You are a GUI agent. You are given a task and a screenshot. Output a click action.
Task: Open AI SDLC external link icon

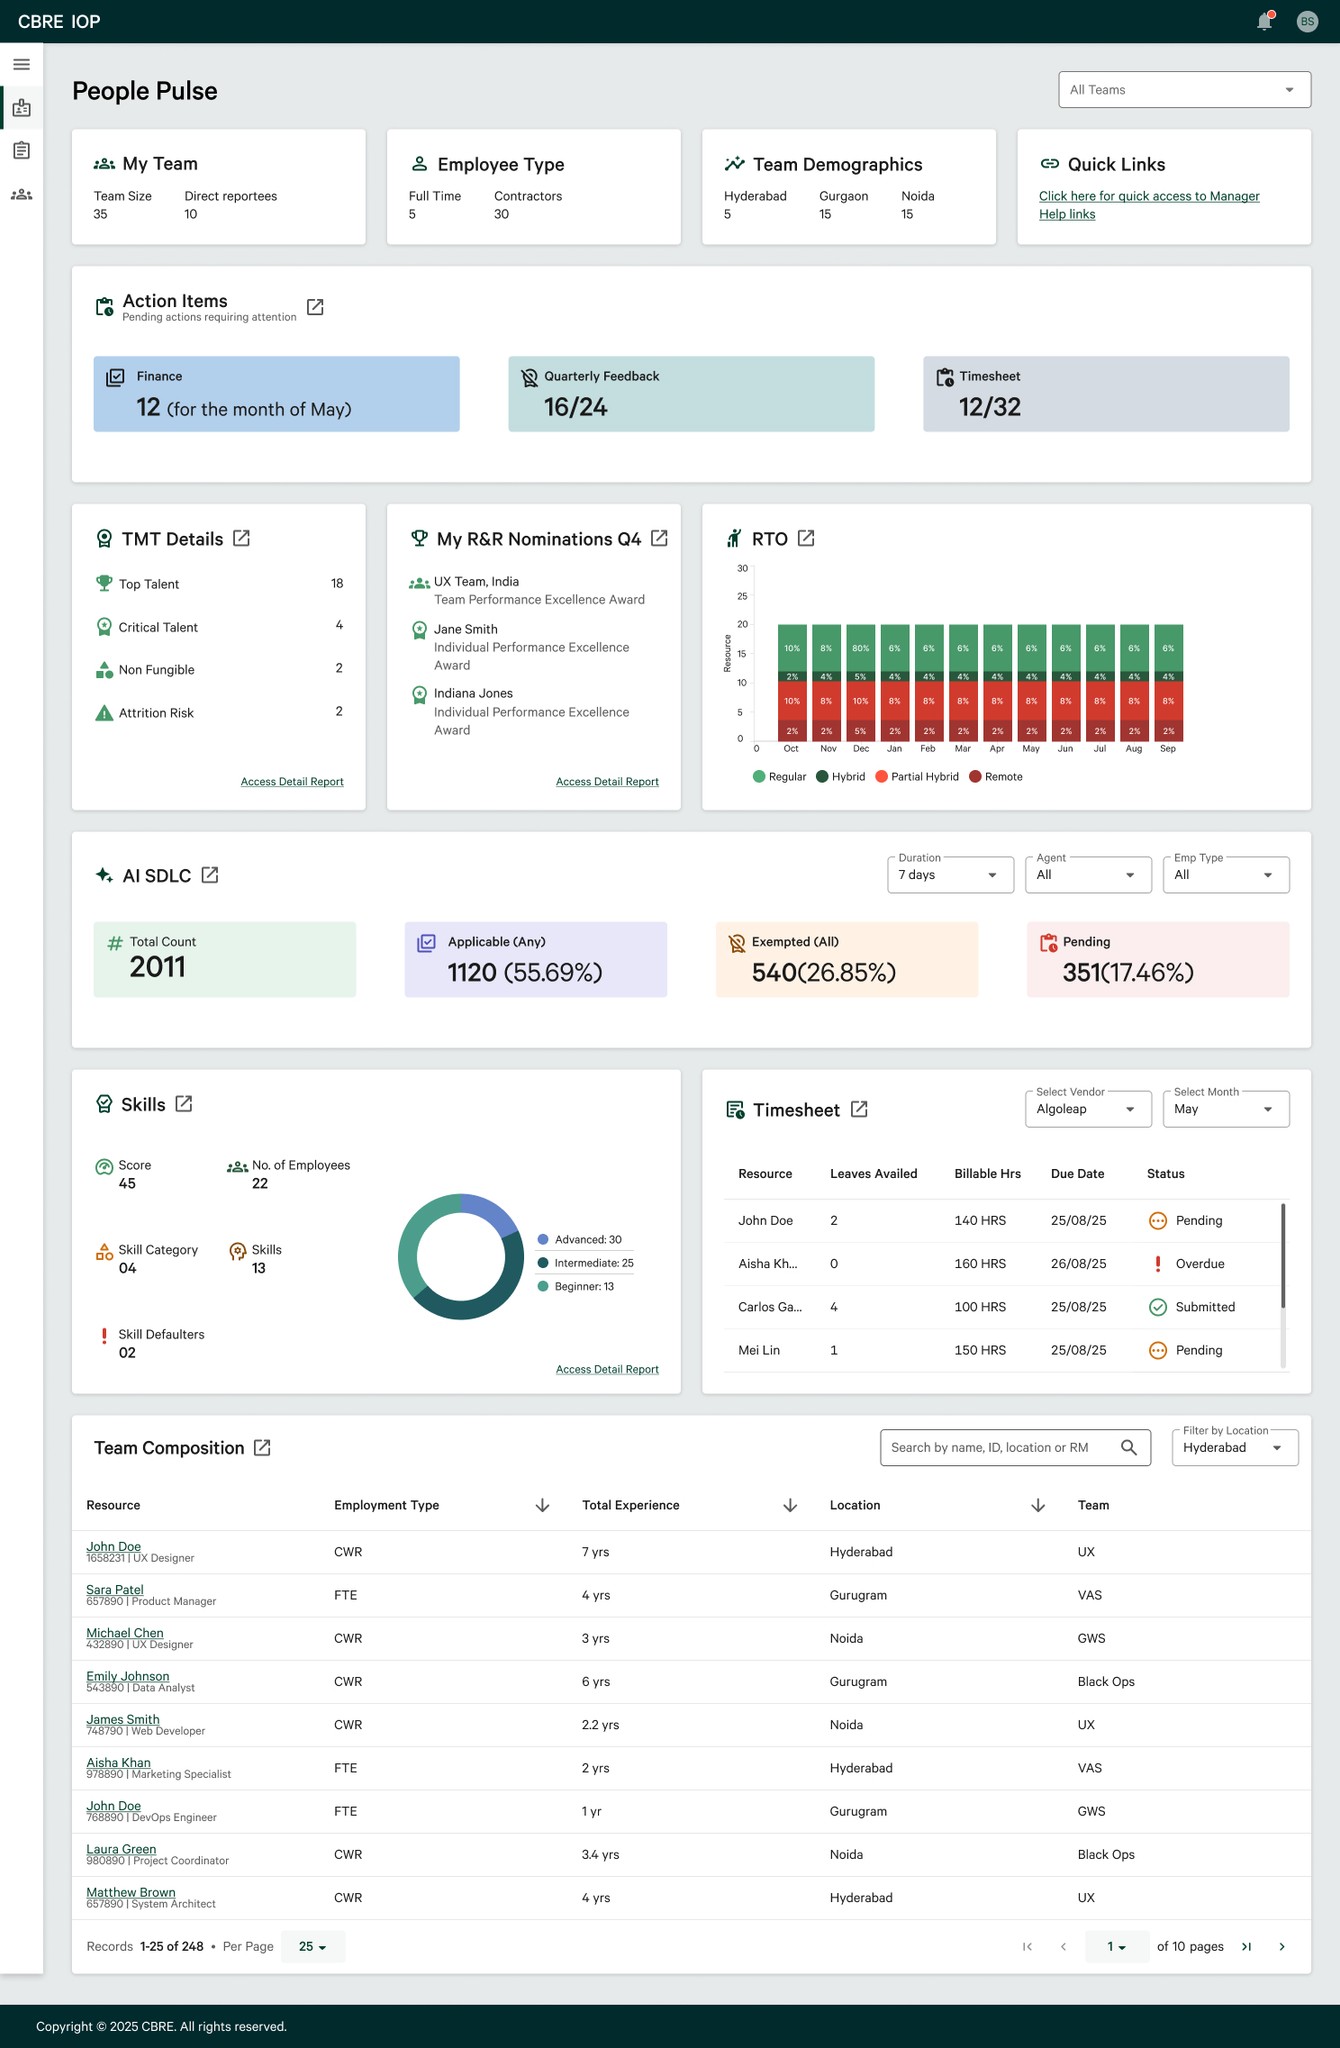point(210,875)
